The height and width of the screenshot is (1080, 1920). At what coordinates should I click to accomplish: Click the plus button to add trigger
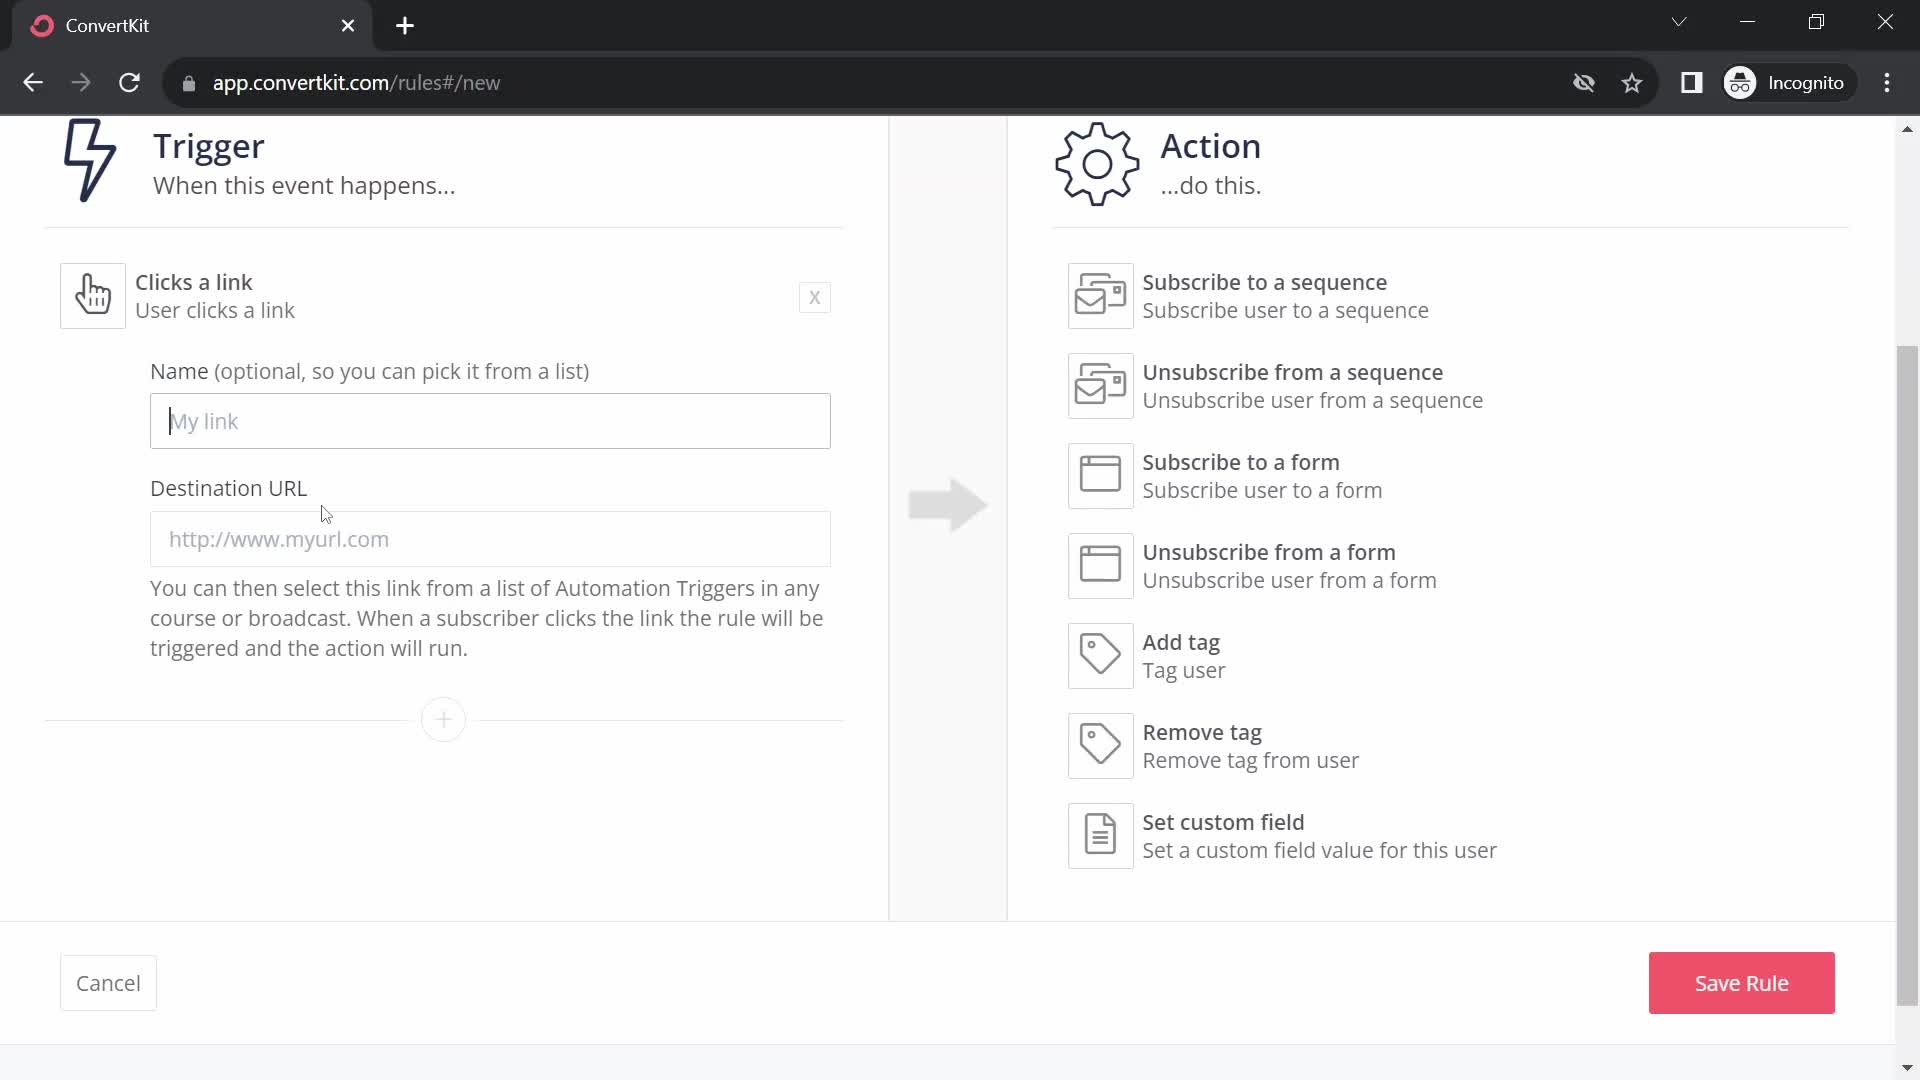tap(446, 720)
